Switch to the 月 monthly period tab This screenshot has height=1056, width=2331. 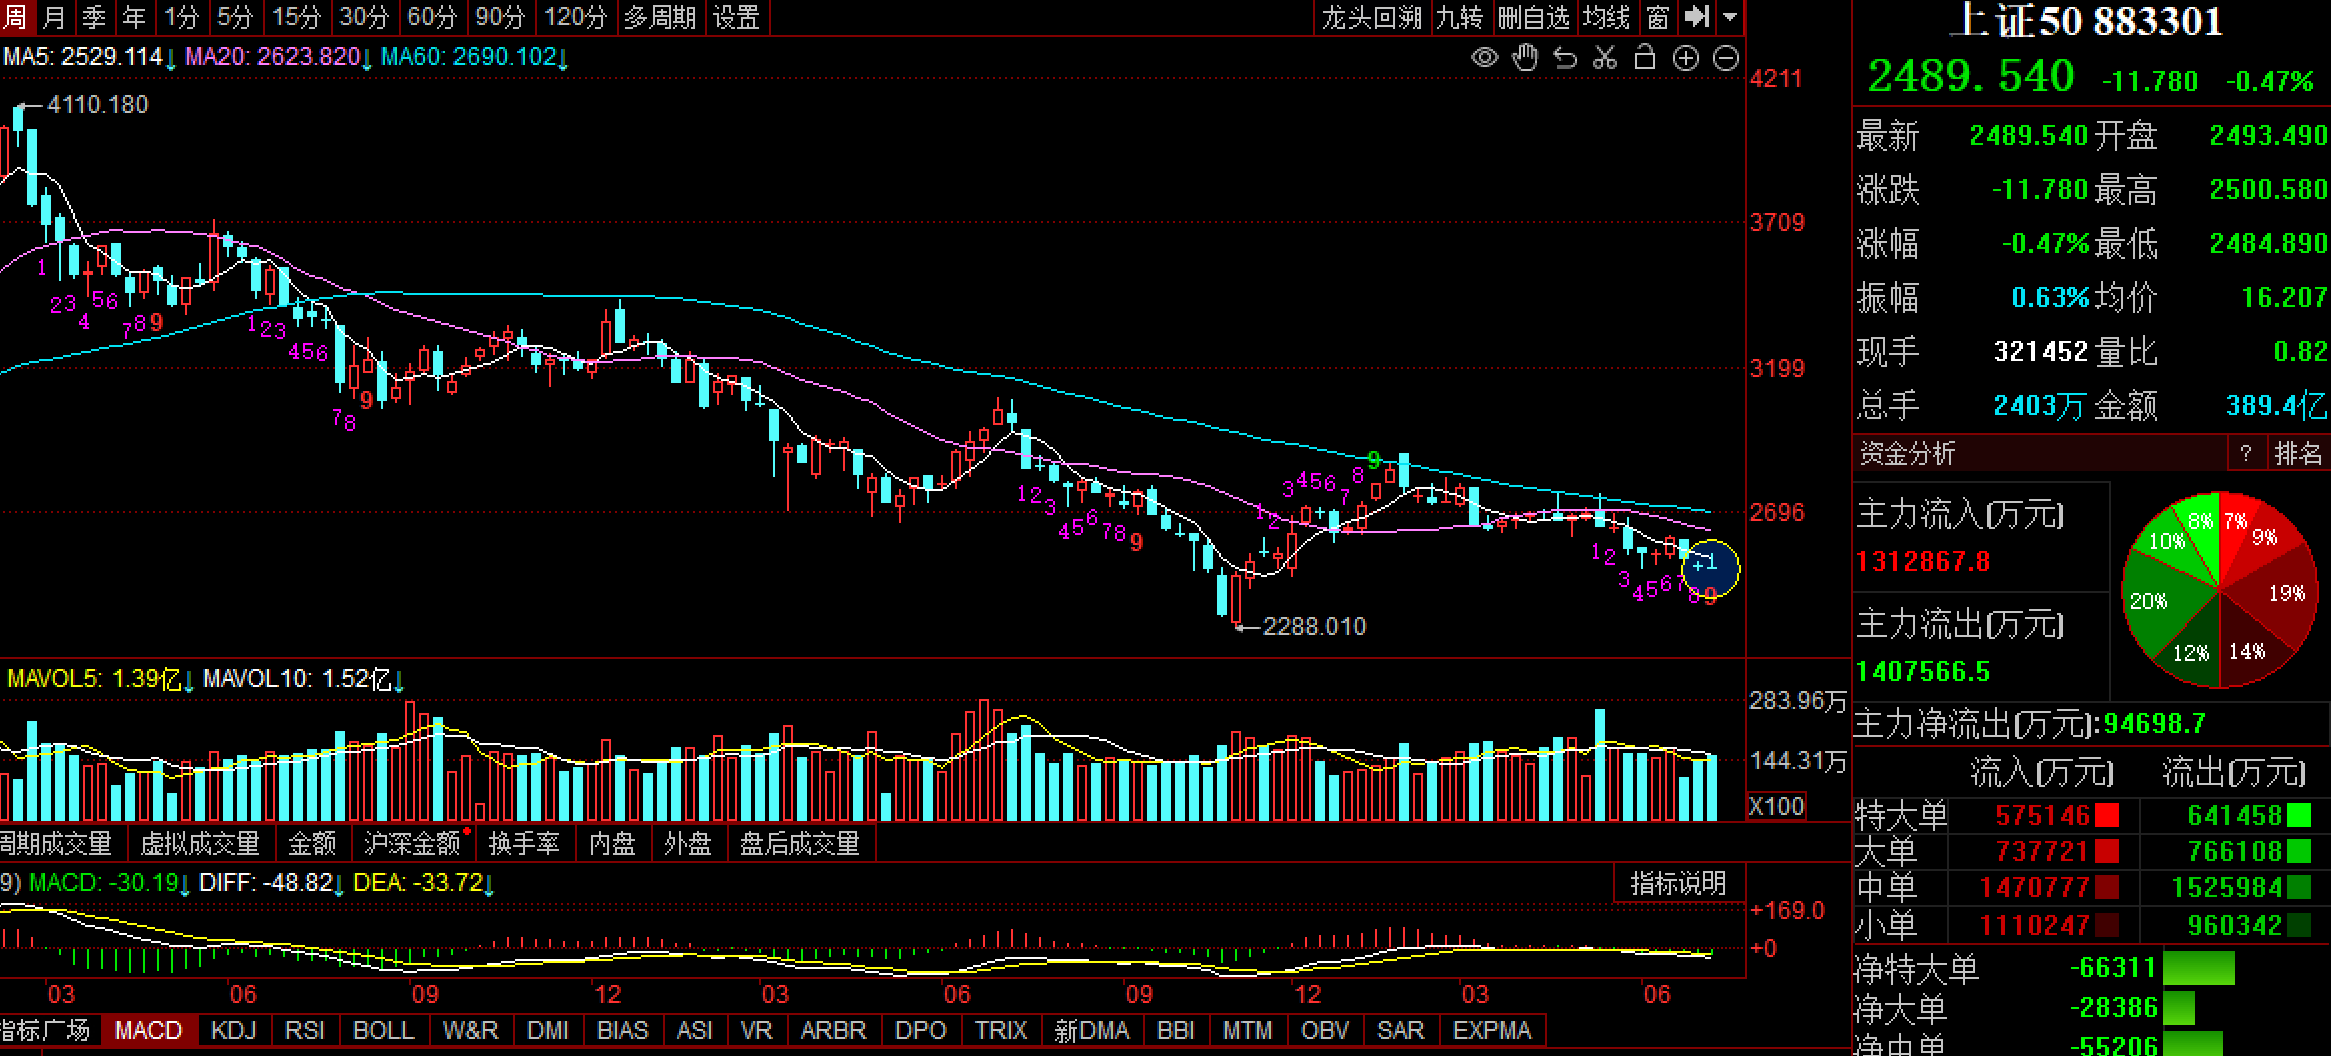point(54,17)
